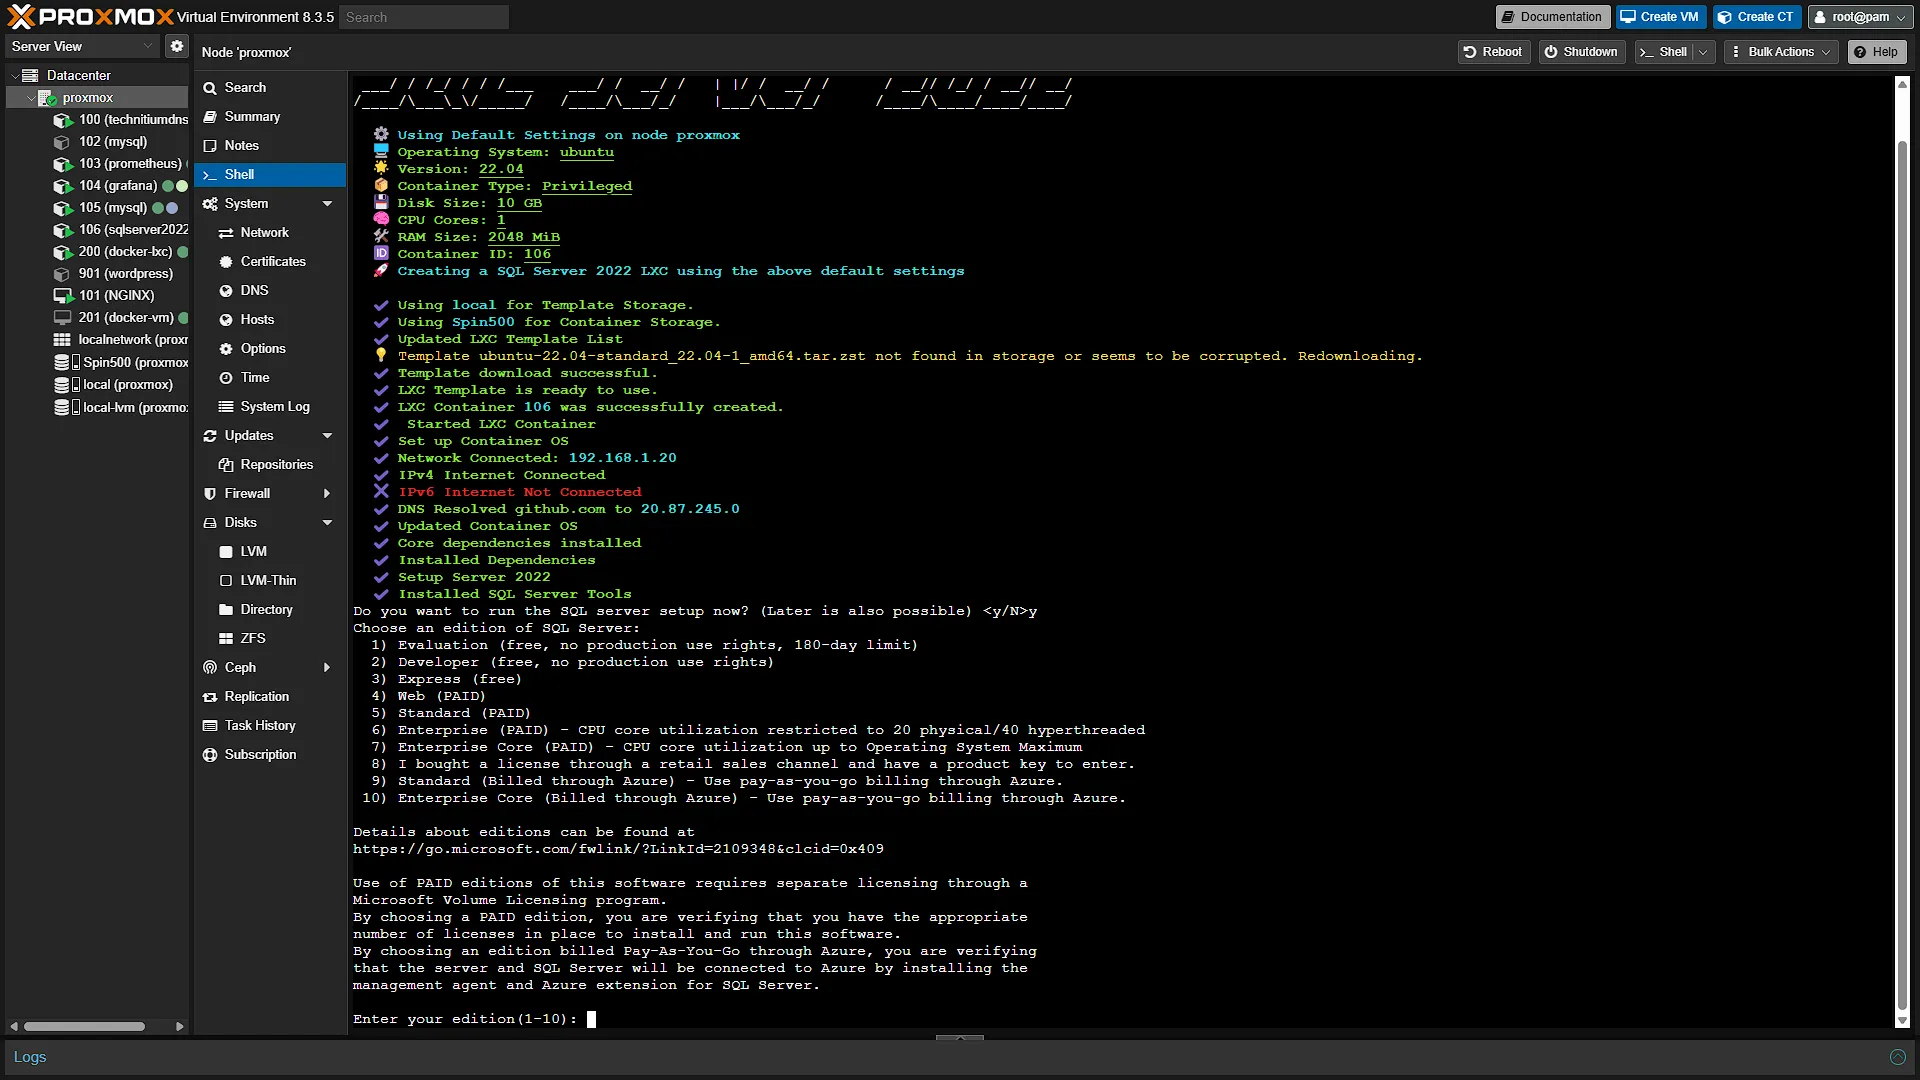Screen dimensions: 1920x1080
Task: Collapse the proxmox node in tree
Action: coord(30,98)
